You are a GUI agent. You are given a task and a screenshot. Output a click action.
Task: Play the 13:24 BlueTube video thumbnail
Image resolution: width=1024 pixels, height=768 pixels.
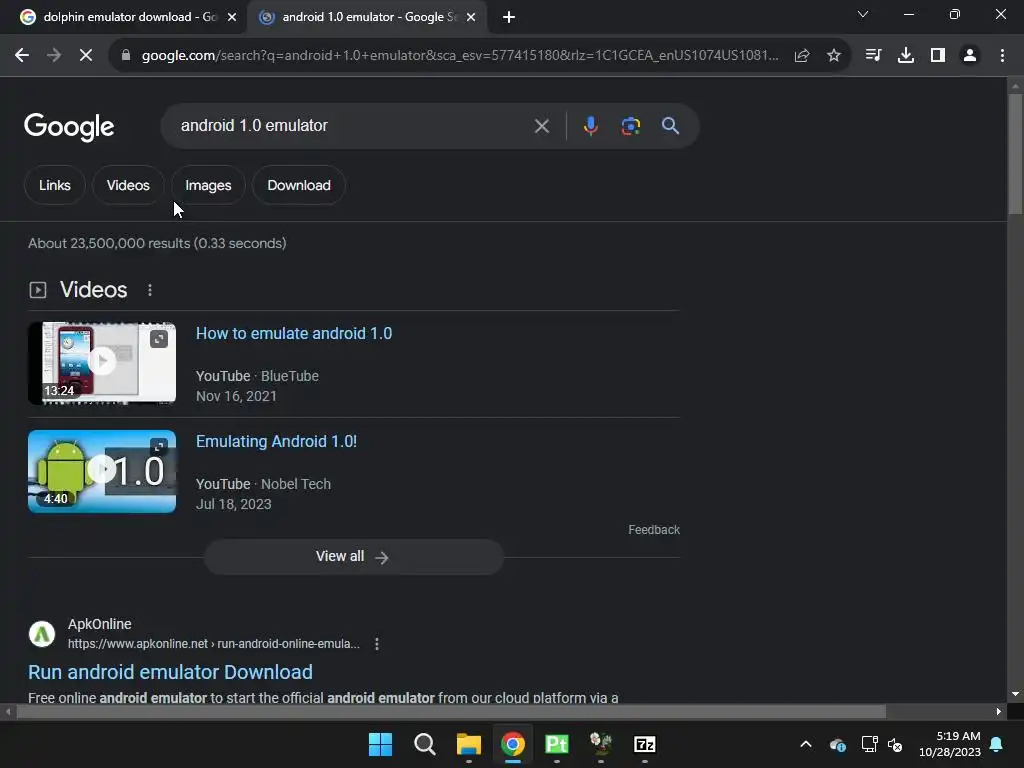point(102,363)
